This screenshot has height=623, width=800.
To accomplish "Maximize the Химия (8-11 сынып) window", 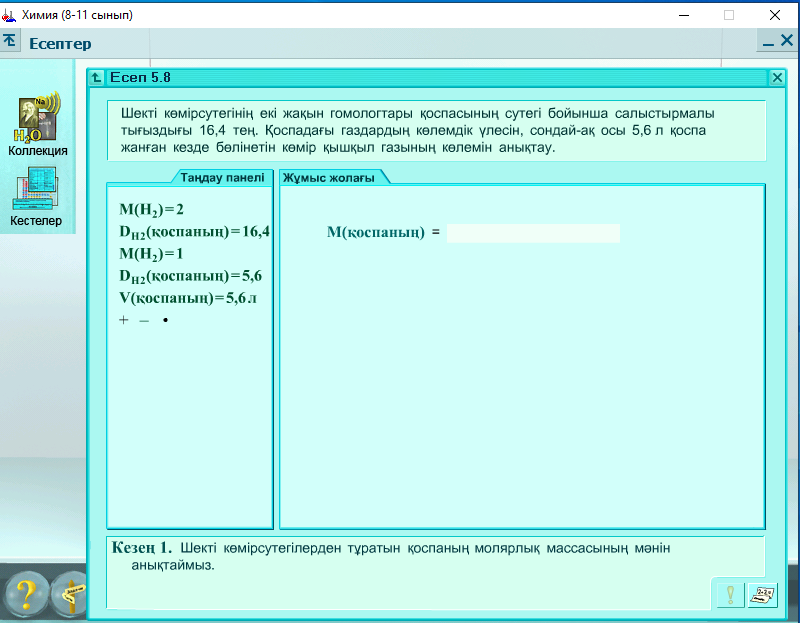I will pyautogui.click(x=729, y=15).
